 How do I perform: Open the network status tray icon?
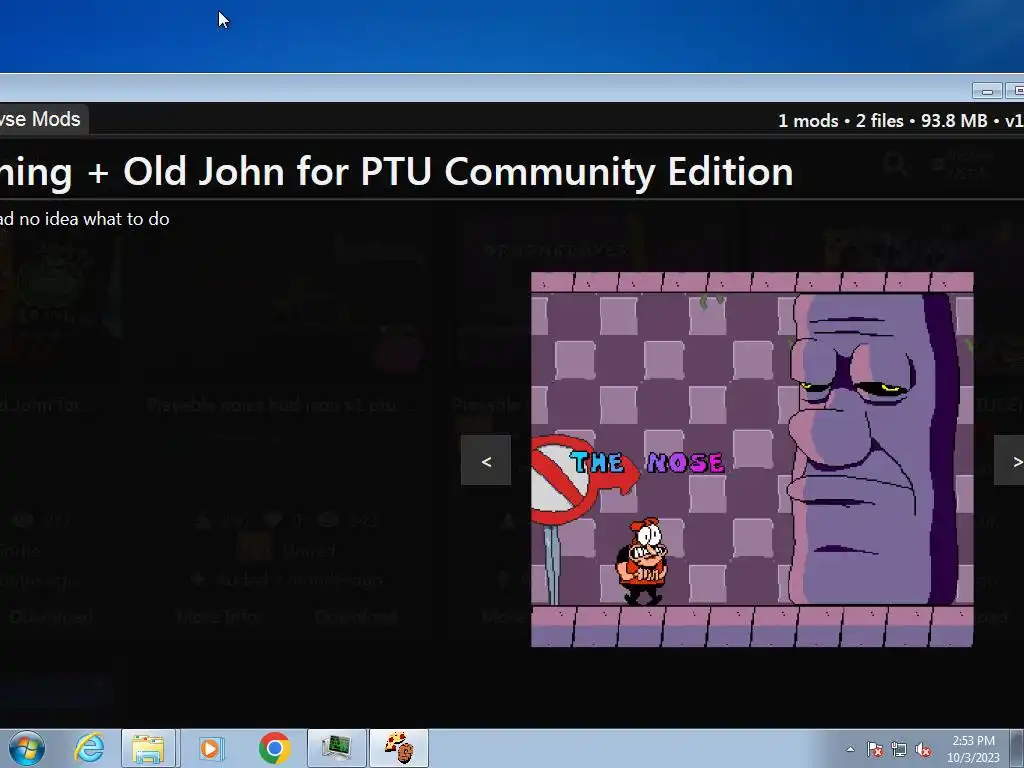899,749
